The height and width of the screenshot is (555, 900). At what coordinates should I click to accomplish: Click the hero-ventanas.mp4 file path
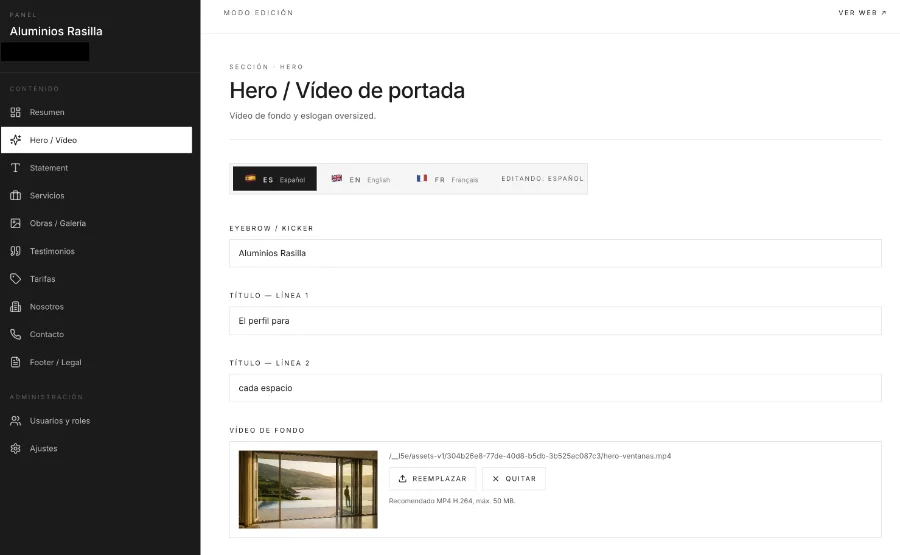point(530,456)
